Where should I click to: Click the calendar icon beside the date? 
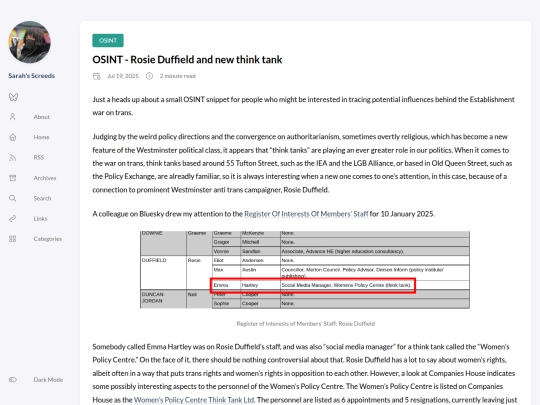97,76
